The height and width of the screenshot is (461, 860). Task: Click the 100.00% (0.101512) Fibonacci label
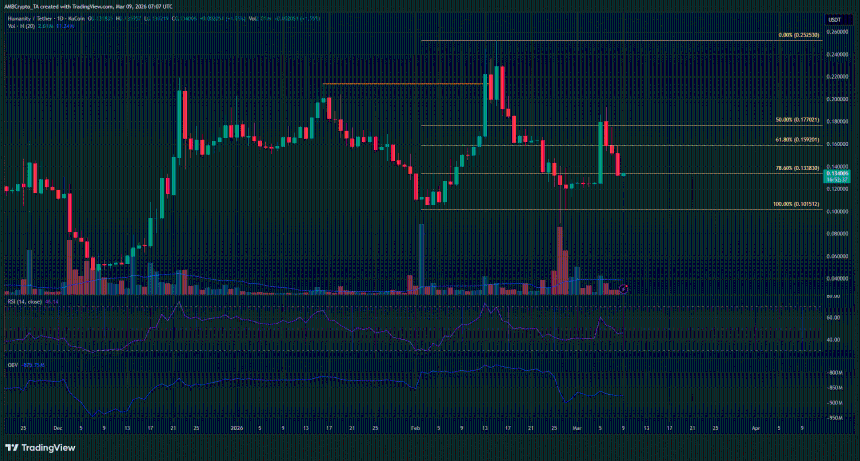796,204
